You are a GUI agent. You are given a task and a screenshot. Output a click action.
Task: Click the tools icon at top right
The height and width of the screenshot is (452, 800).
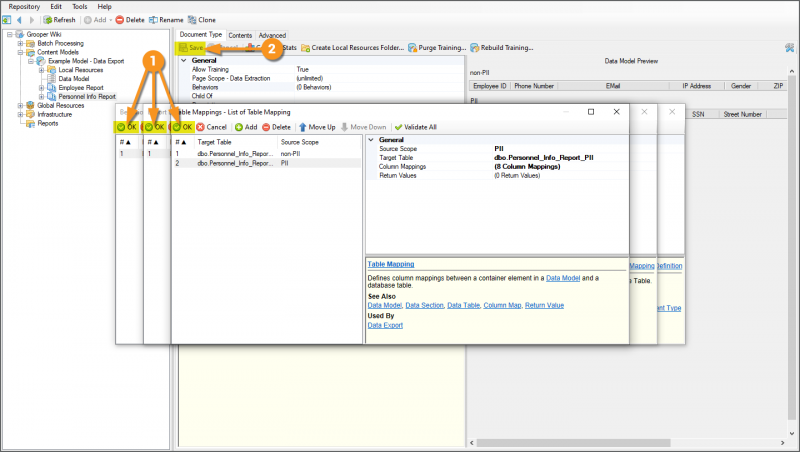click(790, 48)
